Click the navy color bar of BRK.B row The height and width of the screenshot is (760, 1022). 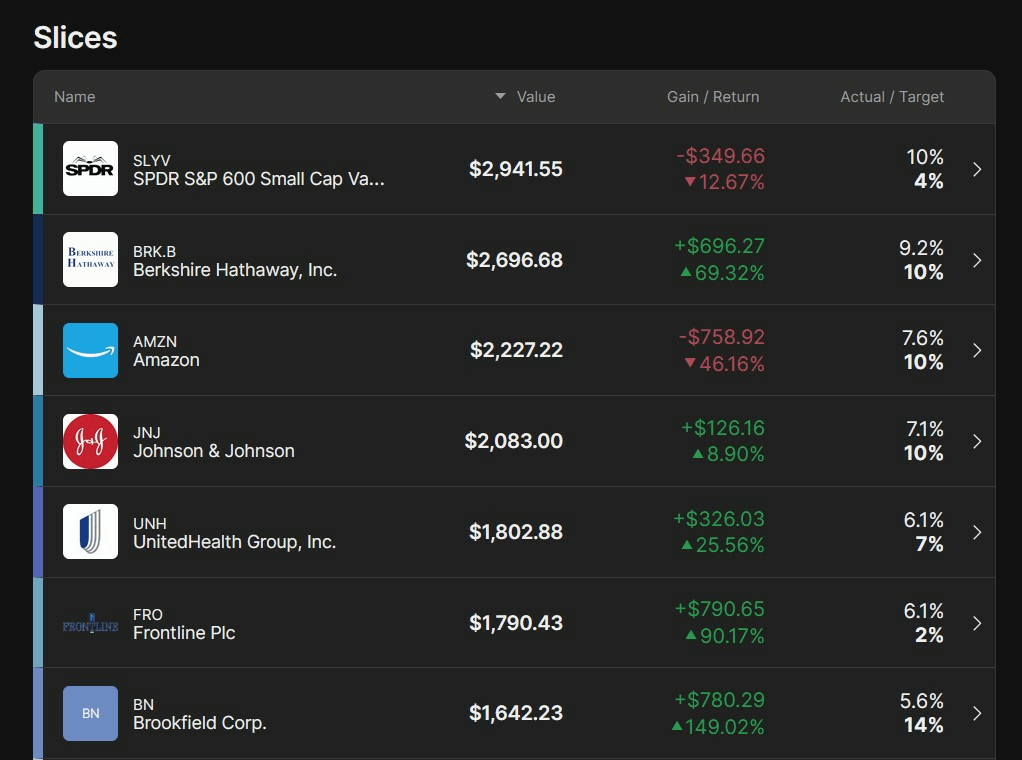(x=38, y=259)
